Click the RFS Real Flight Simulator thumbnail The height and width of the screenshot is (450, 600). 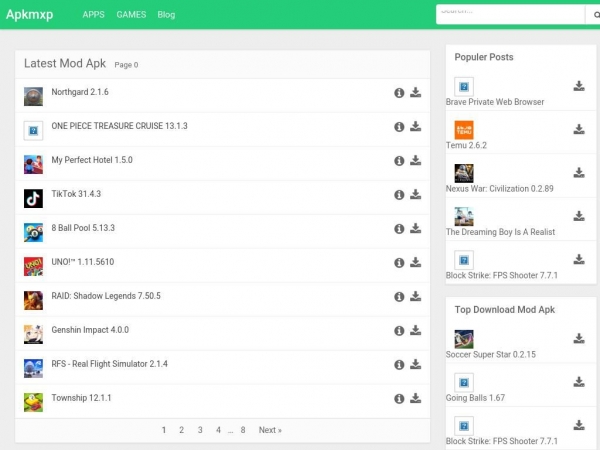click(33, 368)
